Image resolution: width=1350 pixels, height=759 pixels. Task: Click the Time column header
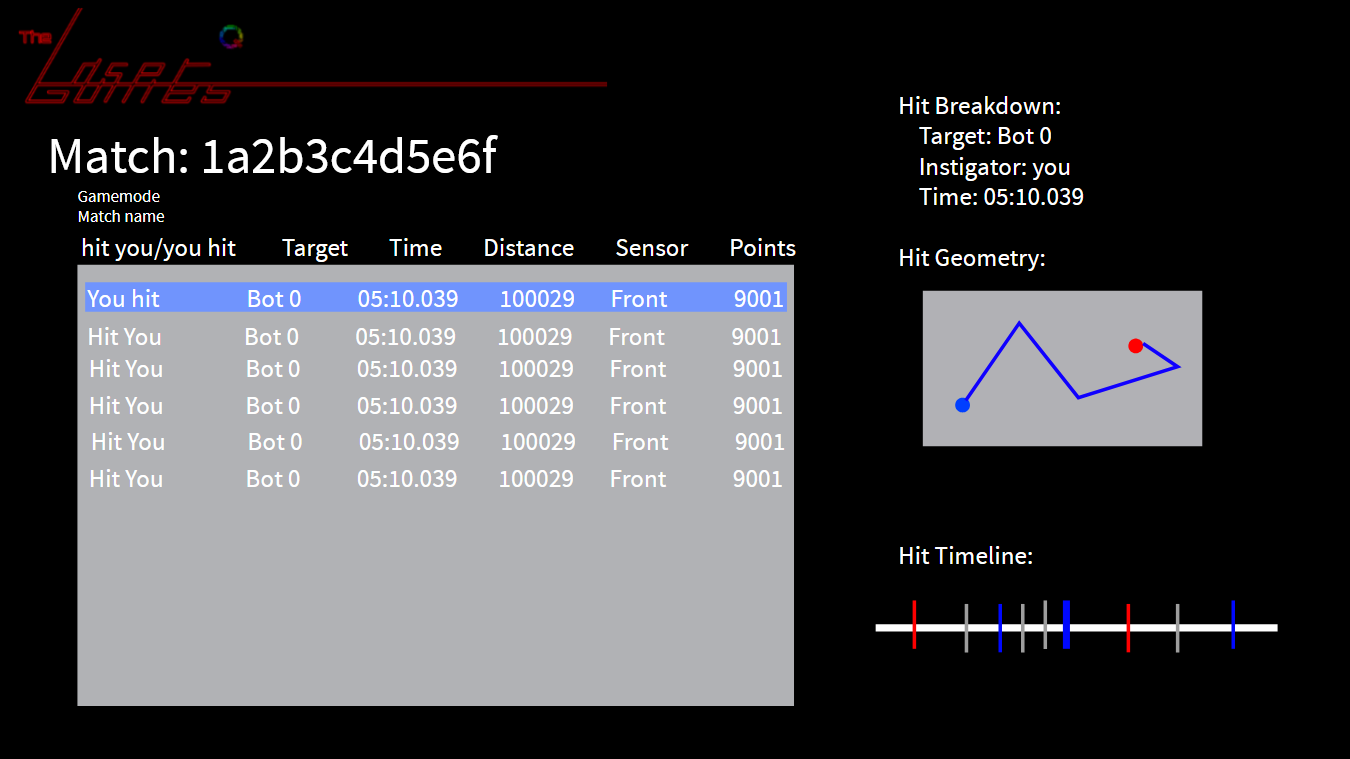point(415,247)
